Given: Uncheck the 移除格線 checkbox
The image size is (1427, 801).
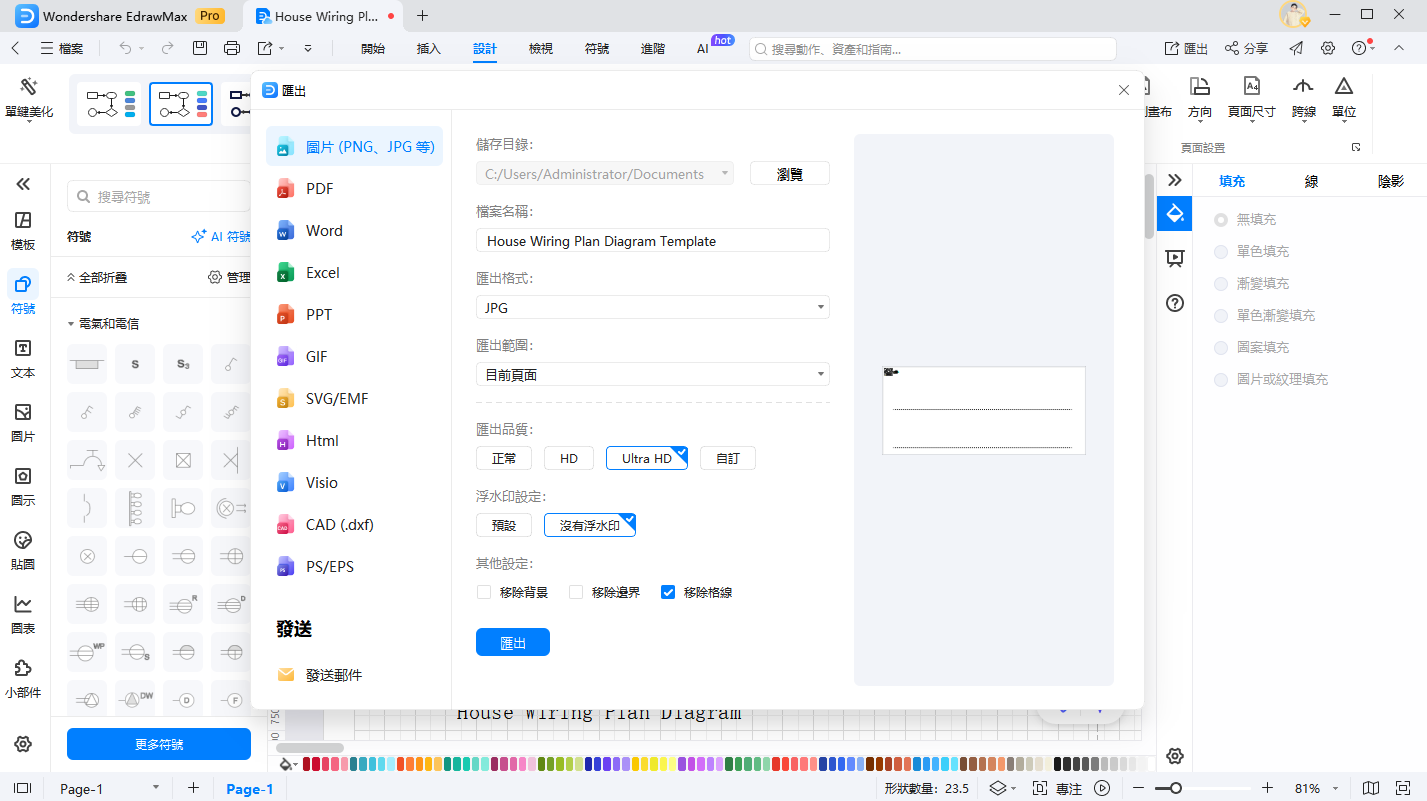Looking at the screenshot, I should (x=668, y=592).
